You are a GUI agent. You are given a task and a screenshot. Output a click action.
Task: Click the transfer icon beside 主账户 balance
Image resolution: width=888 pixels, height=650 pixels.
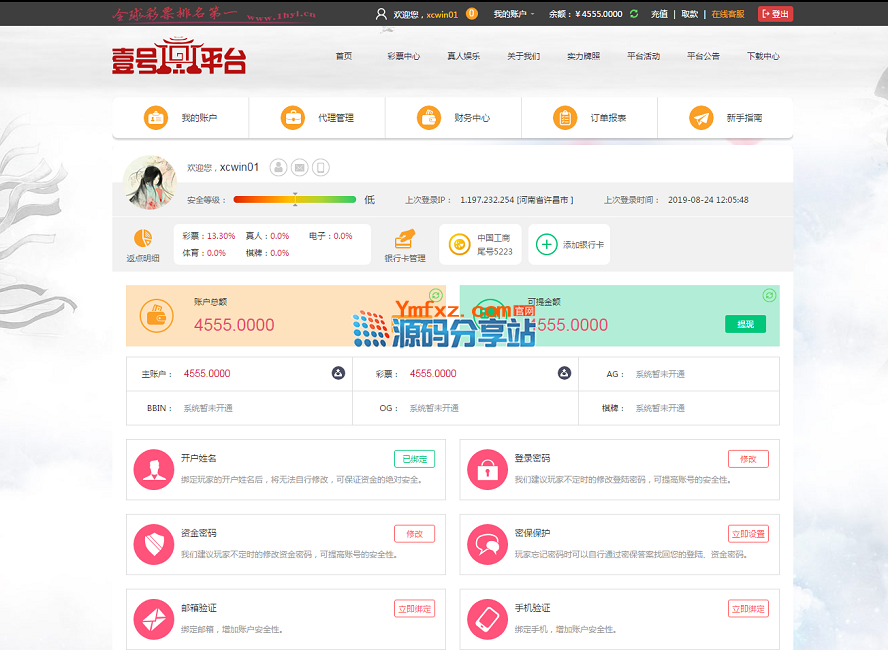tap(338, 373)
